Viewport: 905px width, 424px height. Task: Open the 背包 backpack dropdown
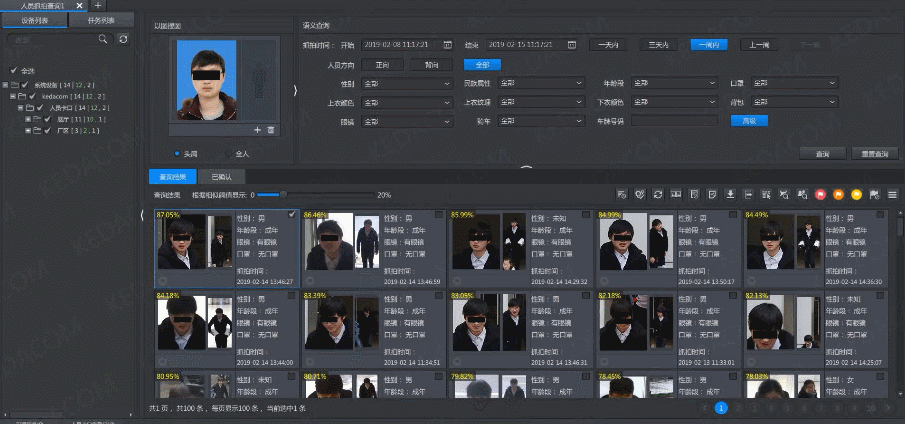coord(794,103)
